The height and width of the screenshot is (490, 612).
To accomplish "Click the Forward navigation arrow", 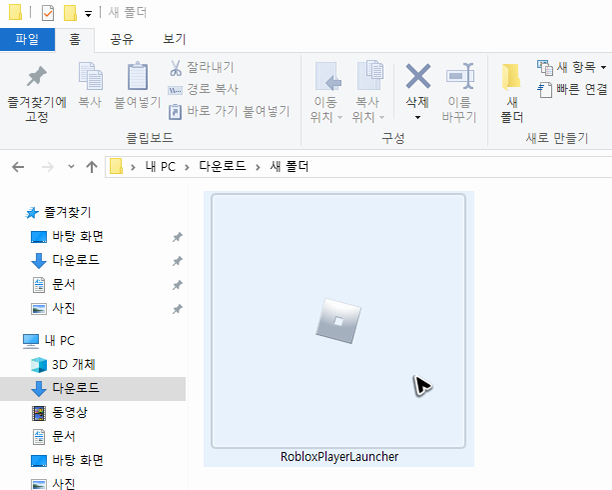I will (x=48, y=167).
